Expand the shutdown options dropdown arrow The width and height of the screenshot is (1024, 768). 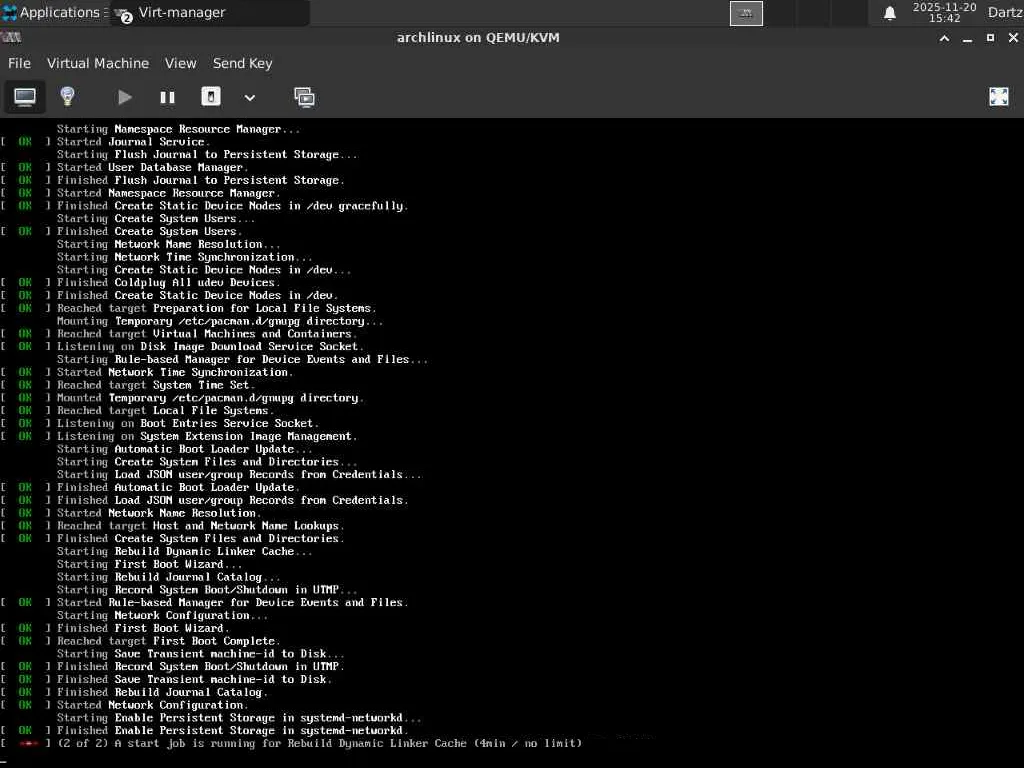249,98
